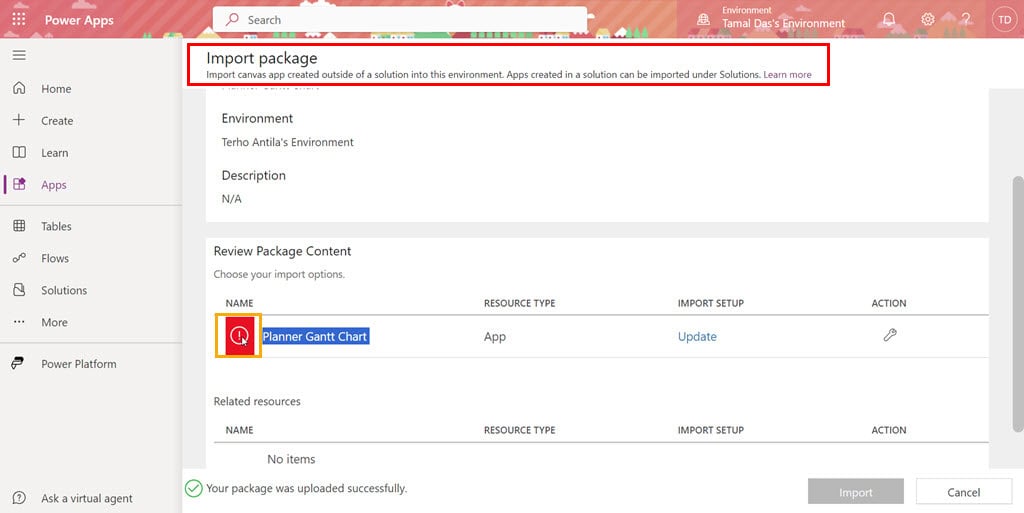Click the Update import setup link
This screenshot has width=1024, height=513.
697,337
